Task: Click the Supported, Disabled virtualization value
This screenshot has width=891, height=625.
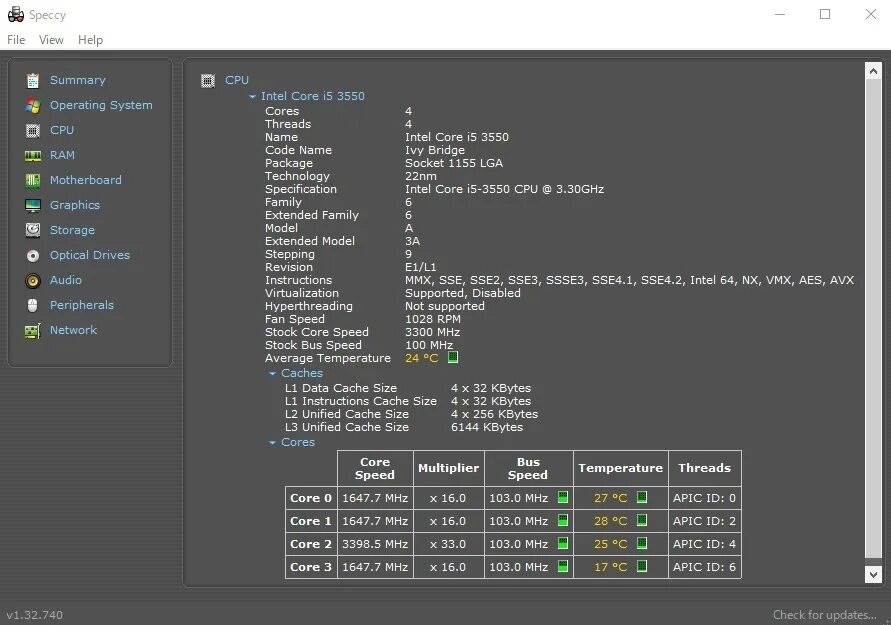Action: click(x=463, y=293)
